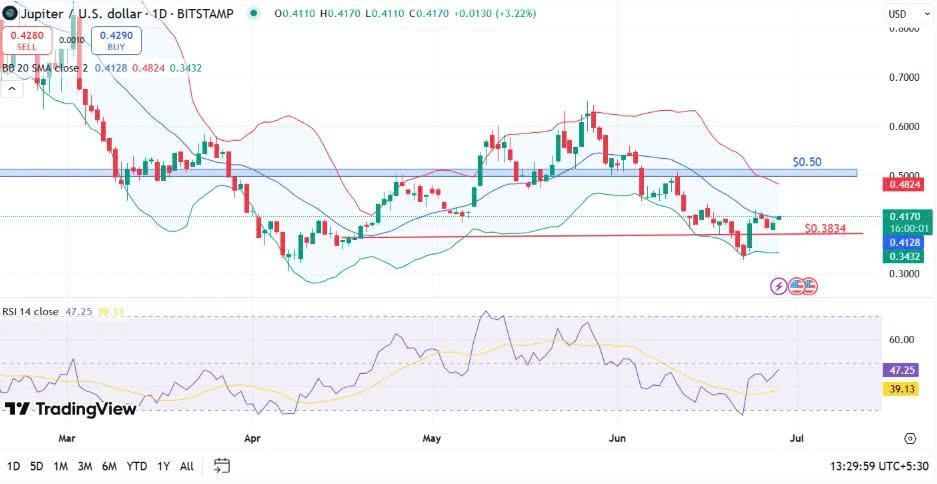Select the 1D time range

[x=13, y=466]
